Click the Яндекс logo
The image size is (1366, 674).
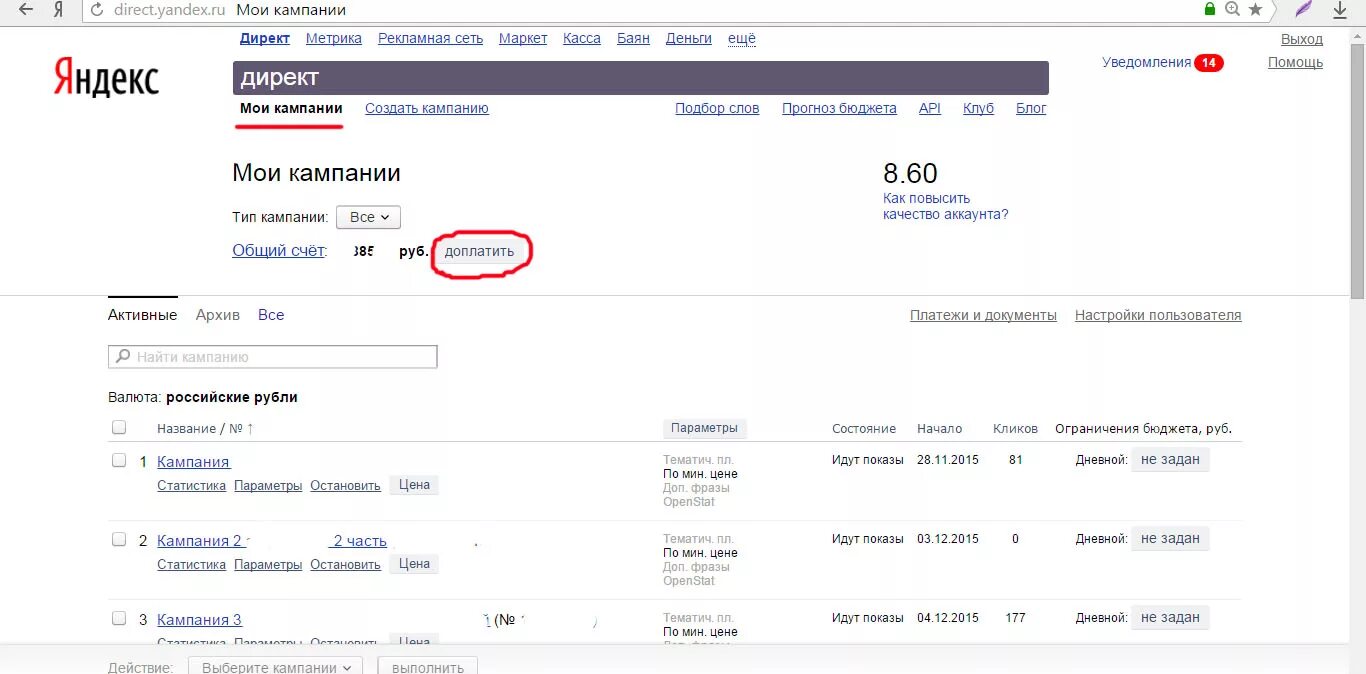106,77
